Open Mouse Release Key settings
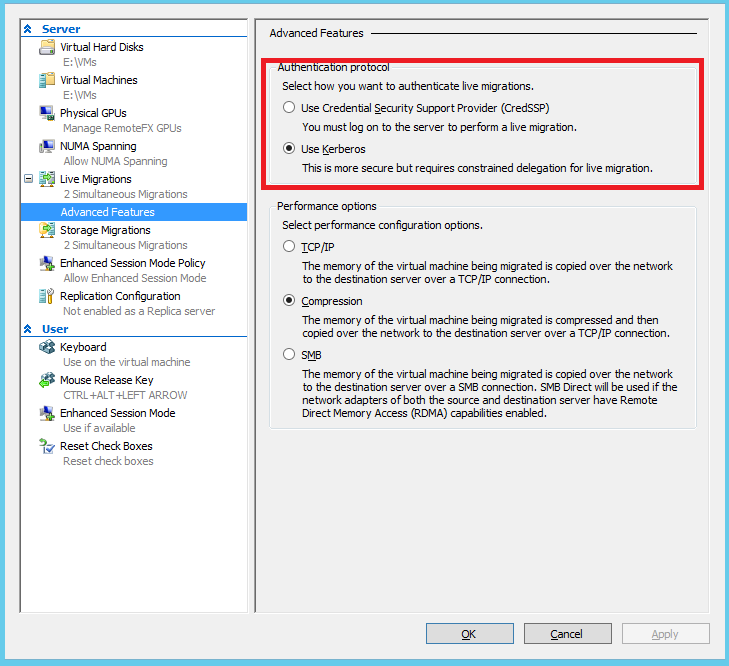 (x=106, y=380)
